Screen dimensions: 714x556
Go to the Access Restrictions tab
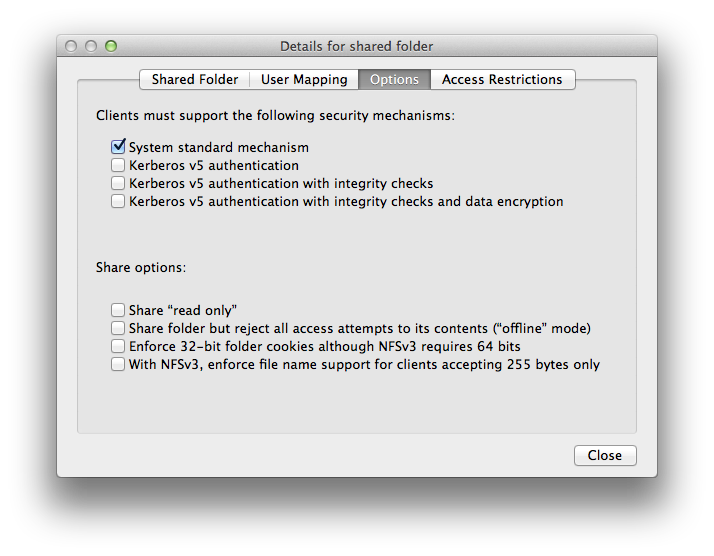pos(502,80)
